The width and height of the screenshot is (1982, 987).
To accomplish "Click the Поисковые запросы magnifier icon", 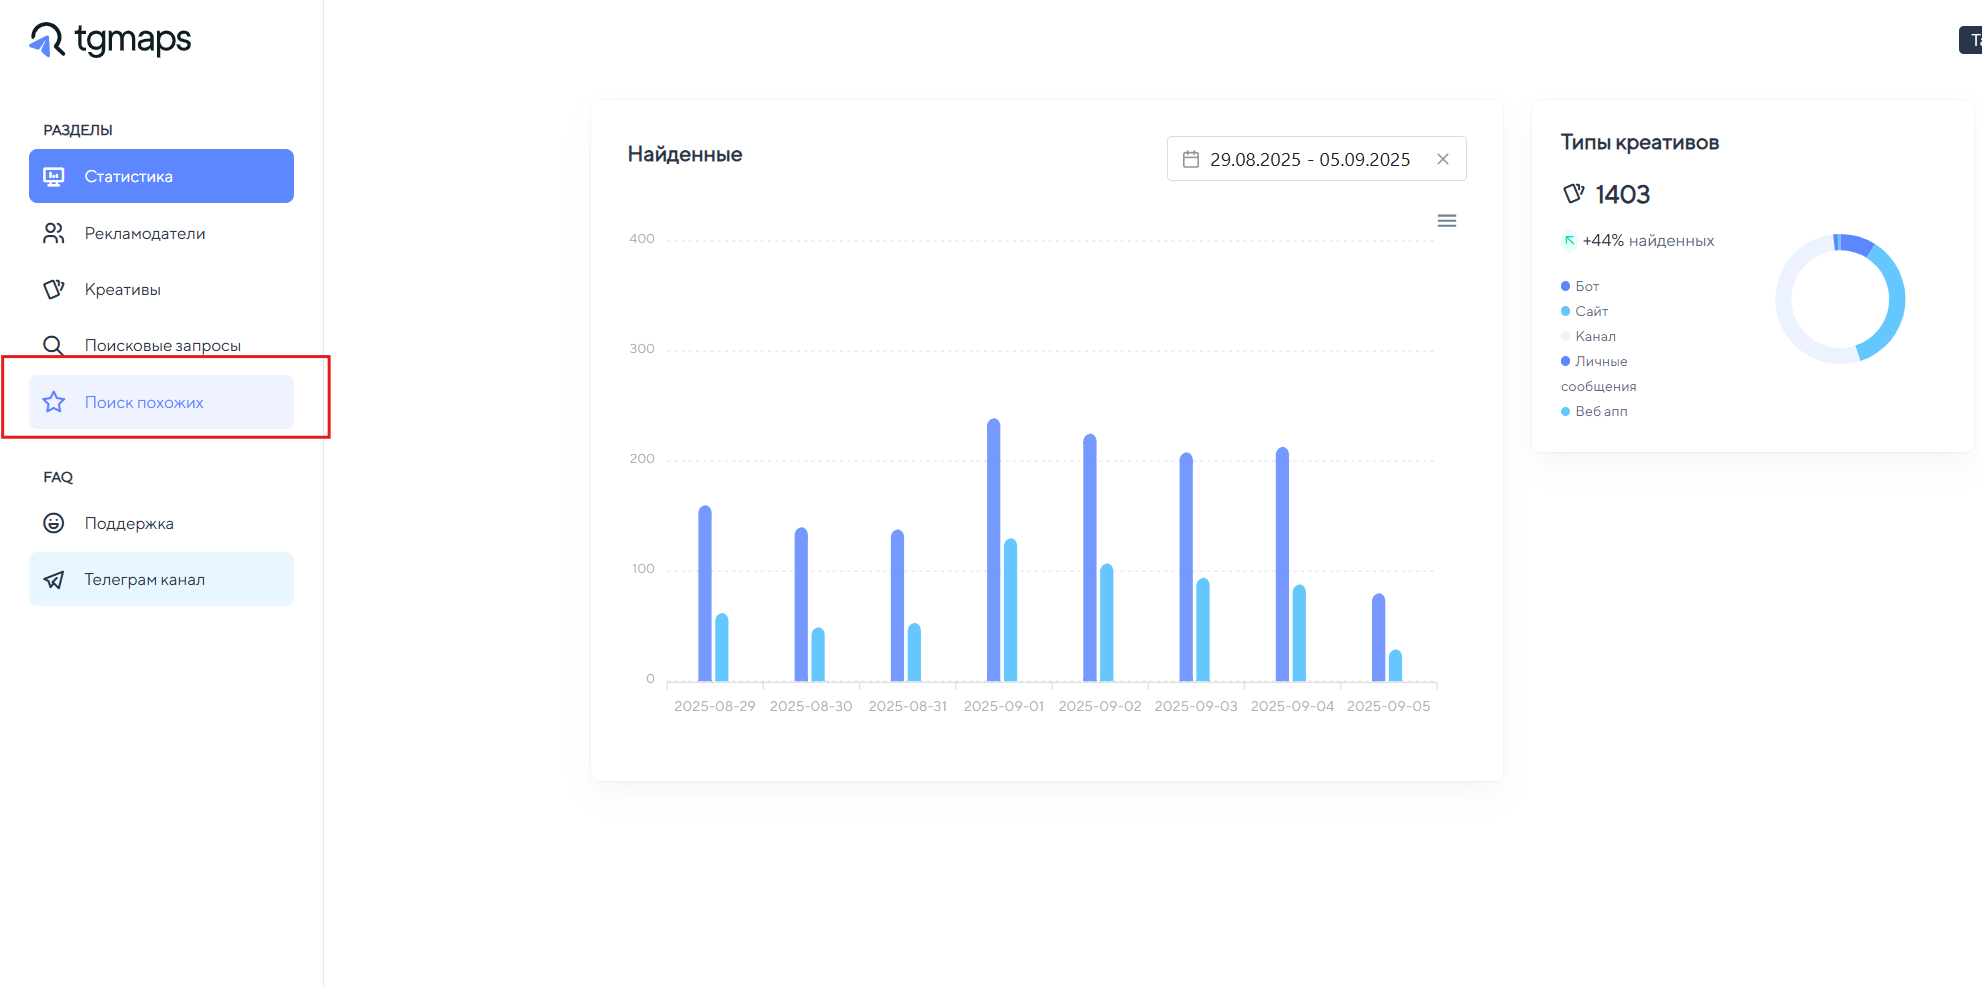I will pyautogui.click(x=54, y=345).
